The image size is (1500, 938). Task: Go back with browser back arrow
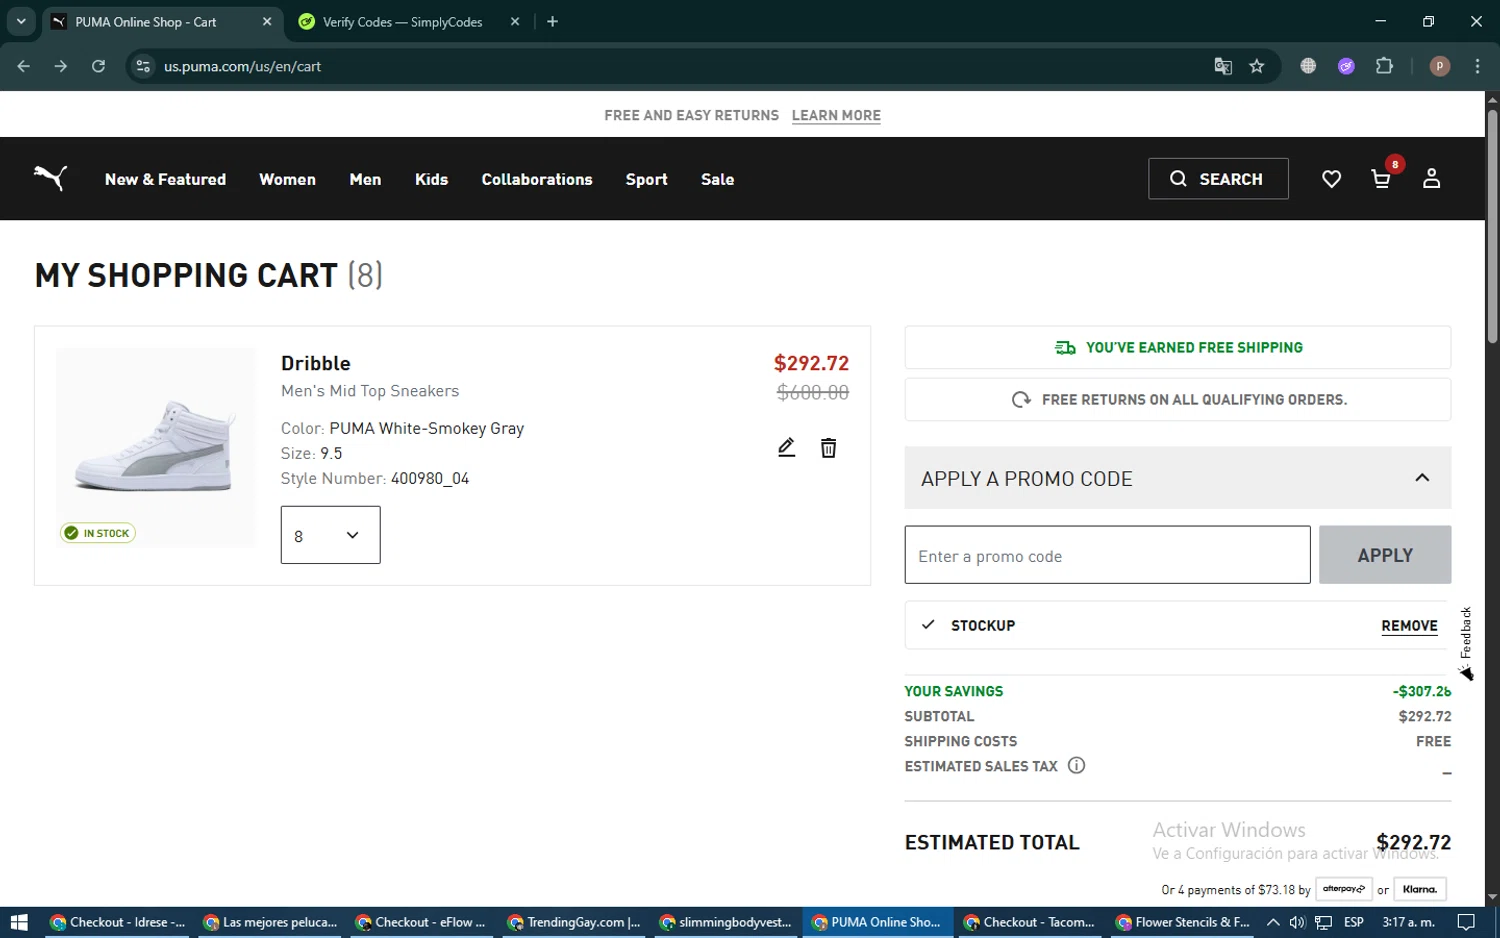[x=24, y=66]
